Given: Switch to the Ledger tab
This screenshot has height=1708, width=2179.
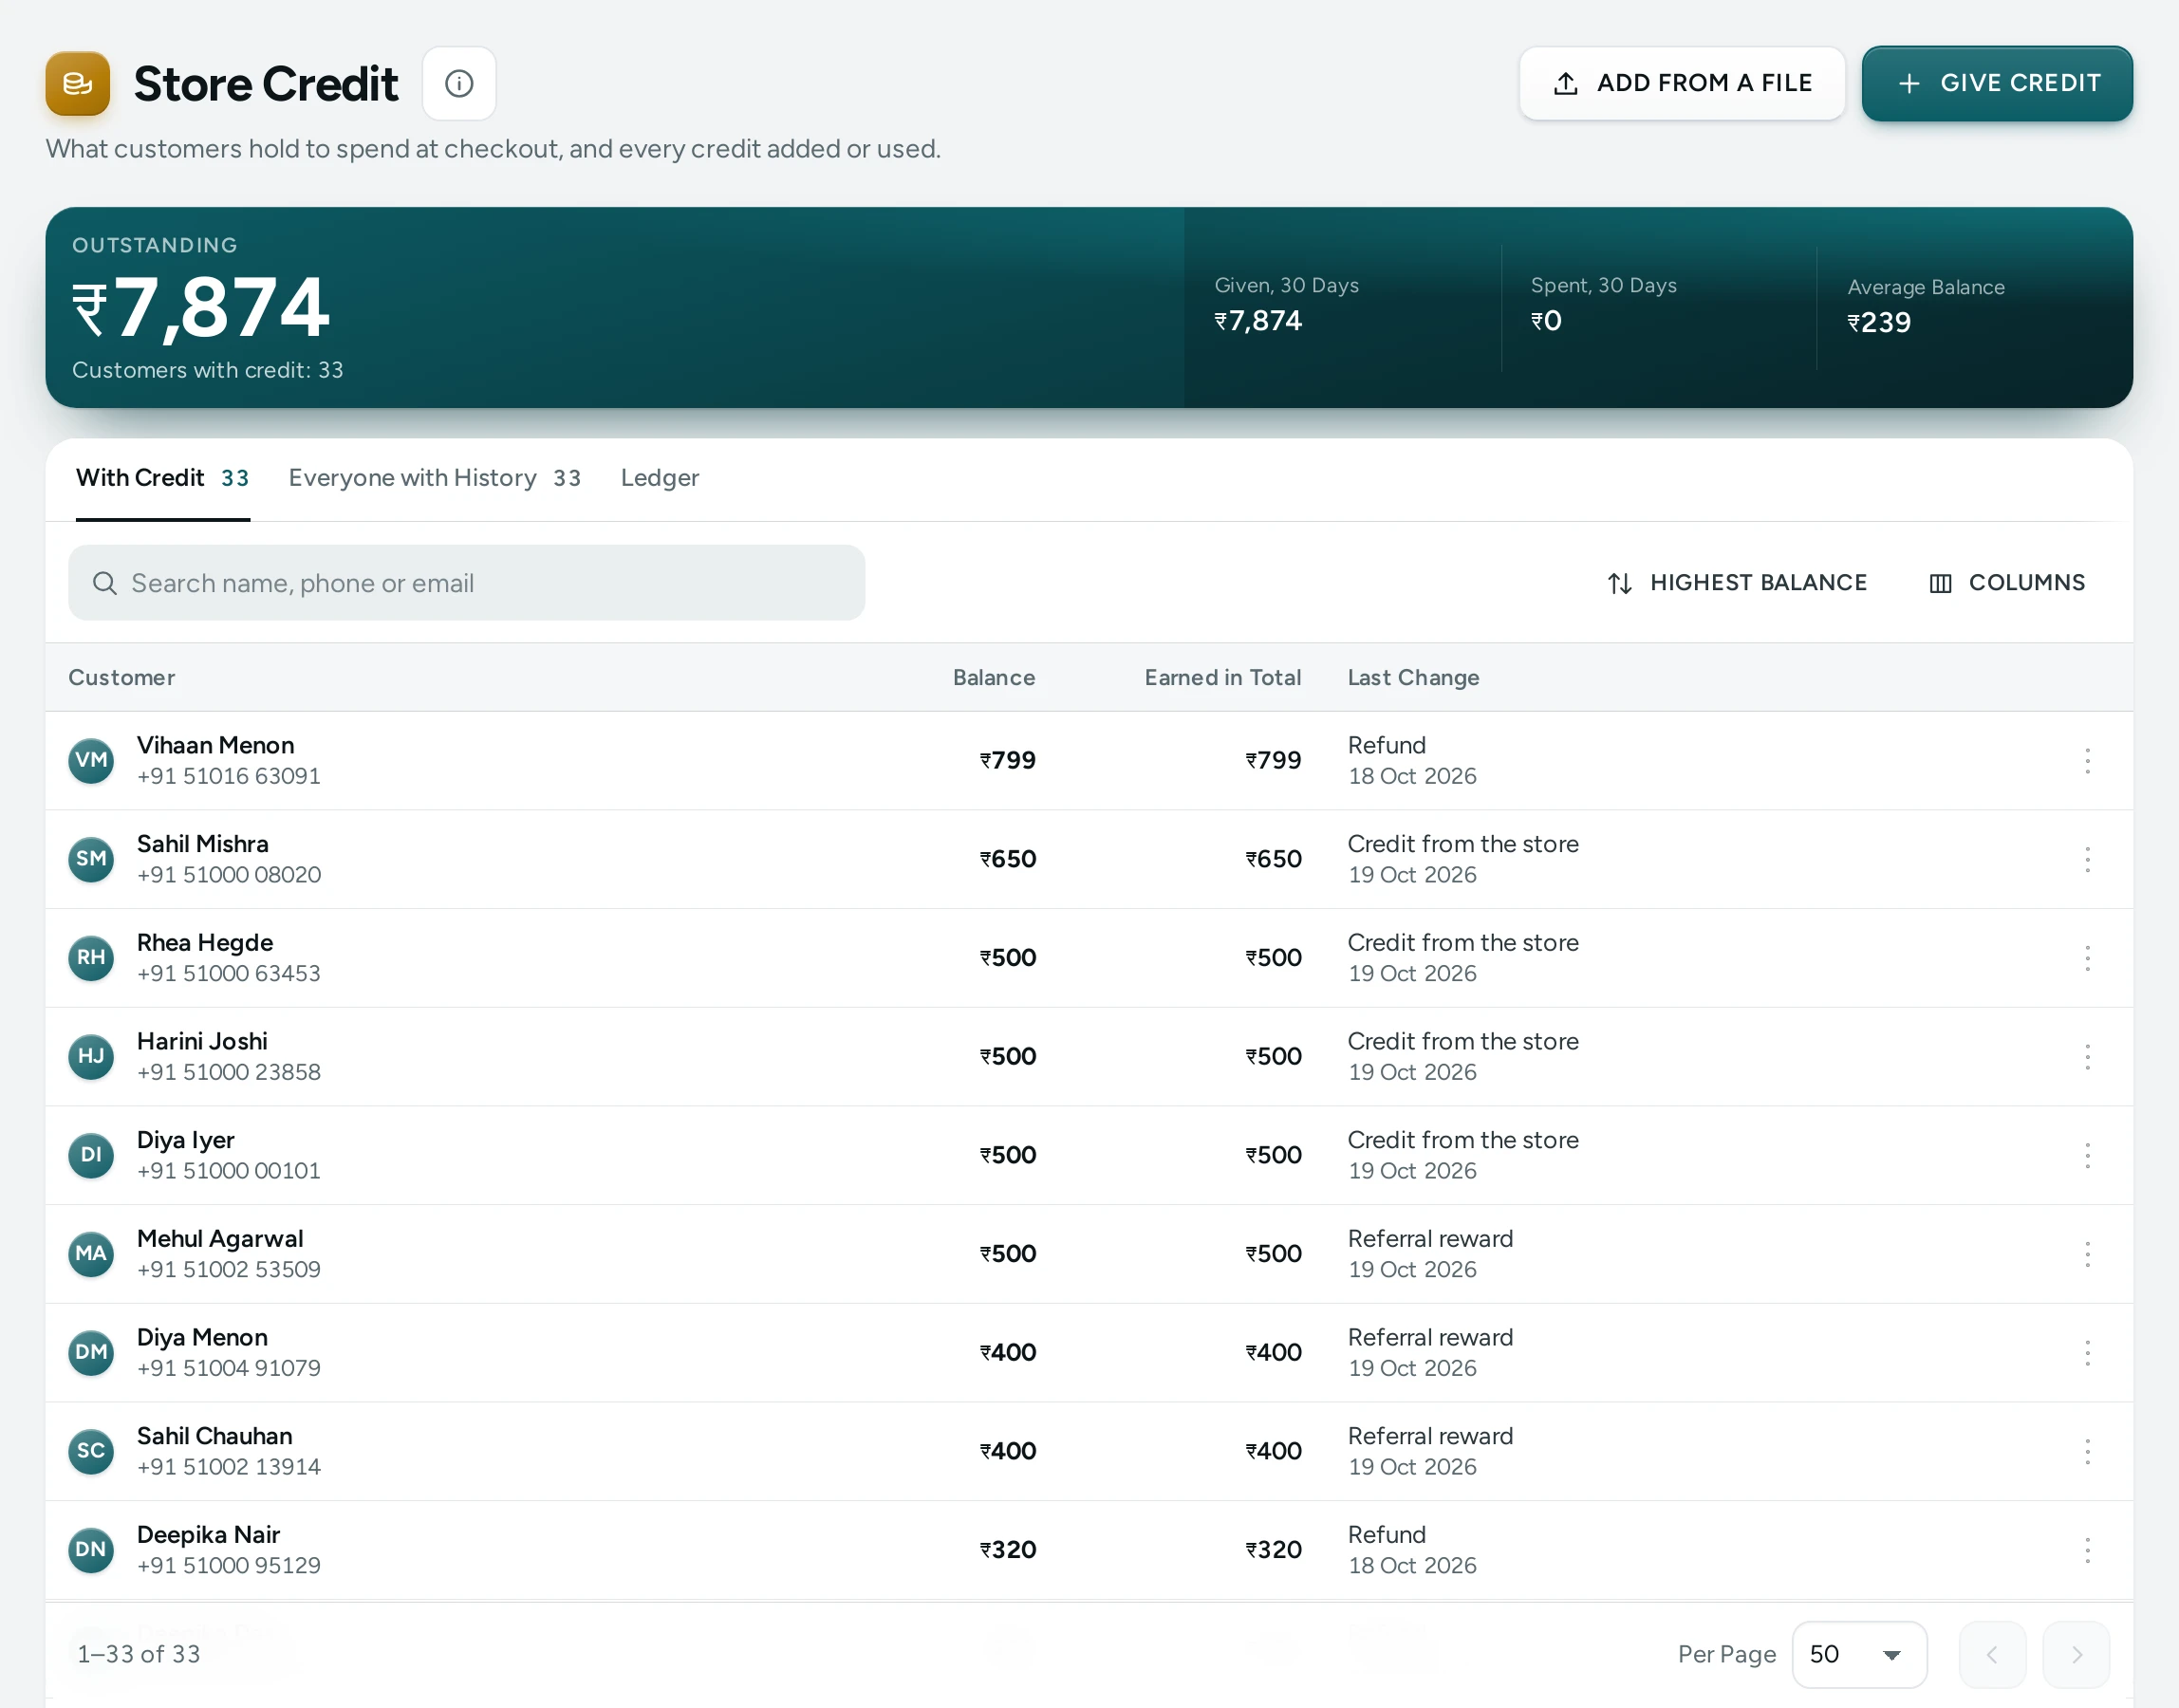Looking at the screenshot, I should pyautogui.click(x=660, y=478).
